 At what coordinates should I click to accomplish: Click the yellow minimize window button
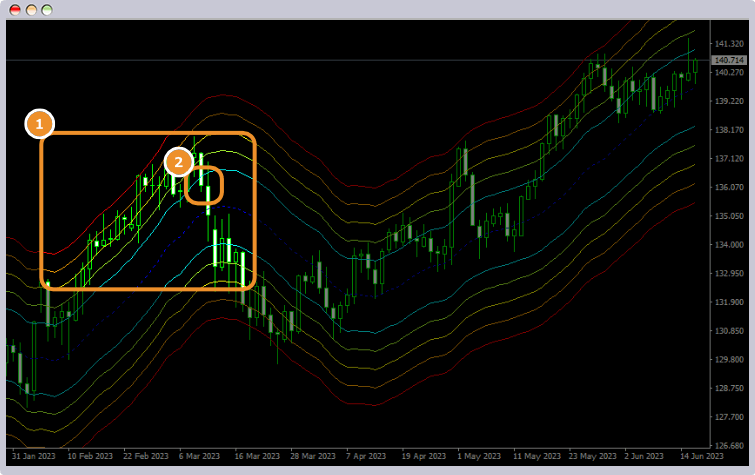(31, 10)
